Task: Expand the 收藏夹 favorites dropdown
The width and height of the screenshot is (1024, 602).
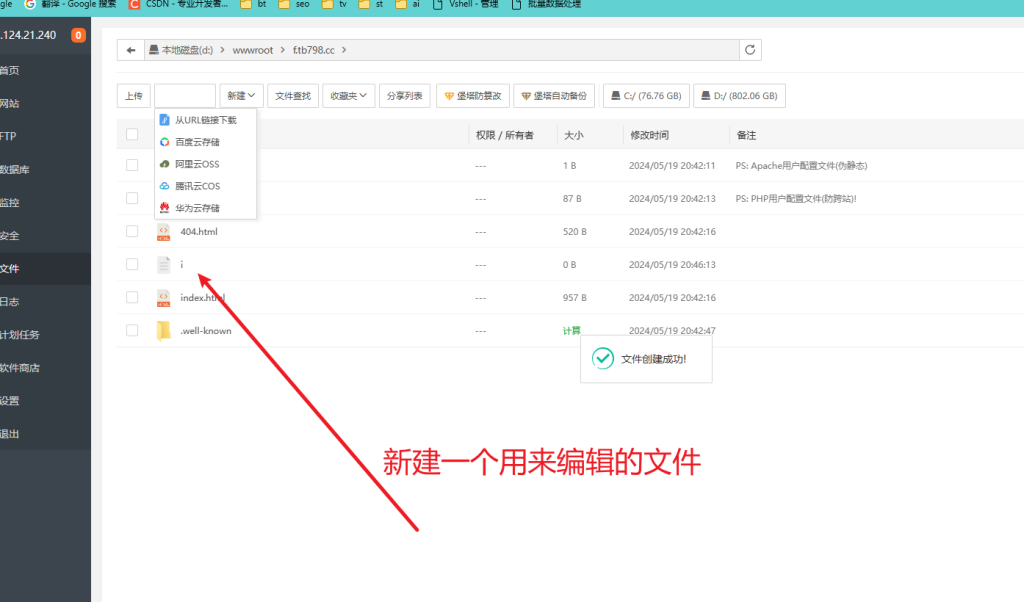Action: click(348, 96)
